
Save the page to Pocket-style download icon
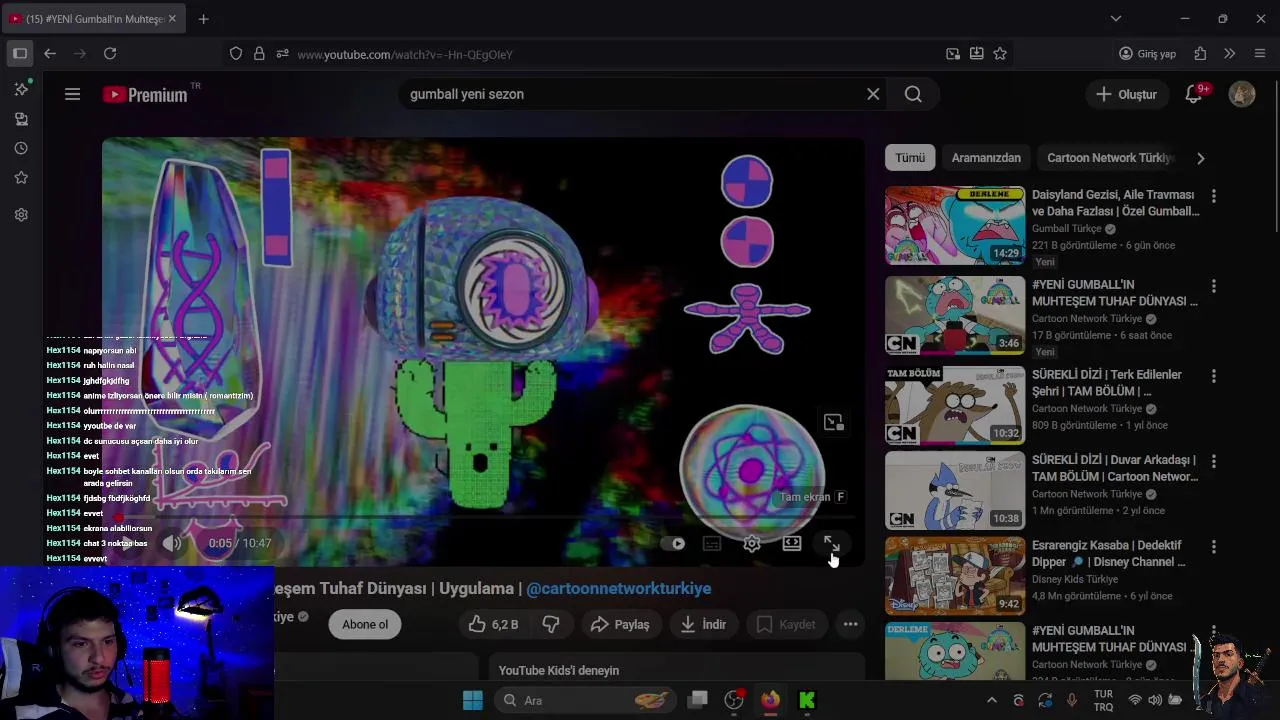(976, 54)
